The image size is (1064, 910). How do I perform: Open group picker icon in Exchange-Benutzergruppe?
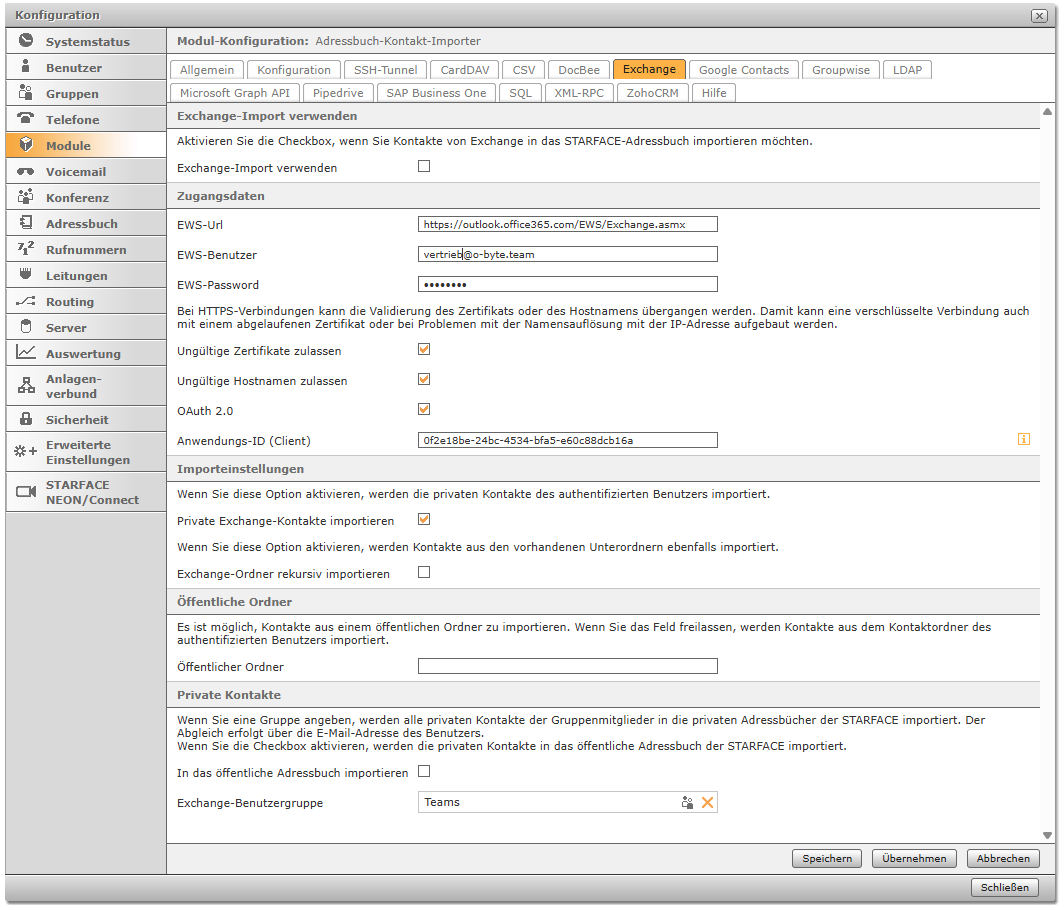(688, 802)
